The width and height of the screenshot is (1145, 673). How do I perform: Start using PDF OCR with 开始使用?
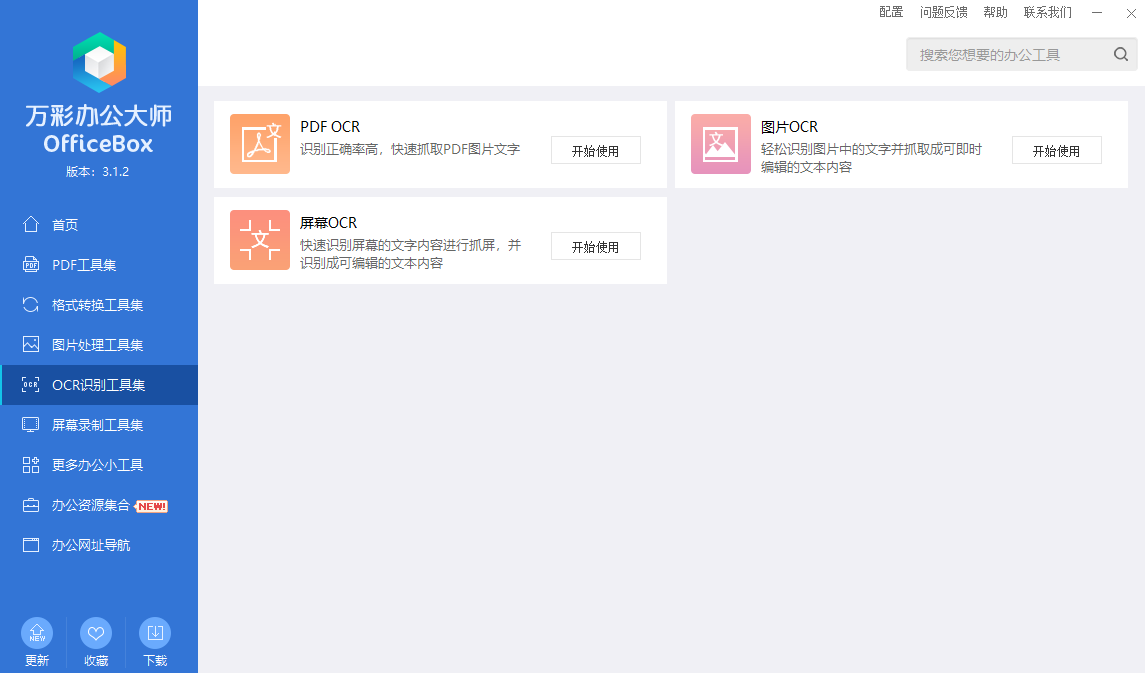pos(595,151)
